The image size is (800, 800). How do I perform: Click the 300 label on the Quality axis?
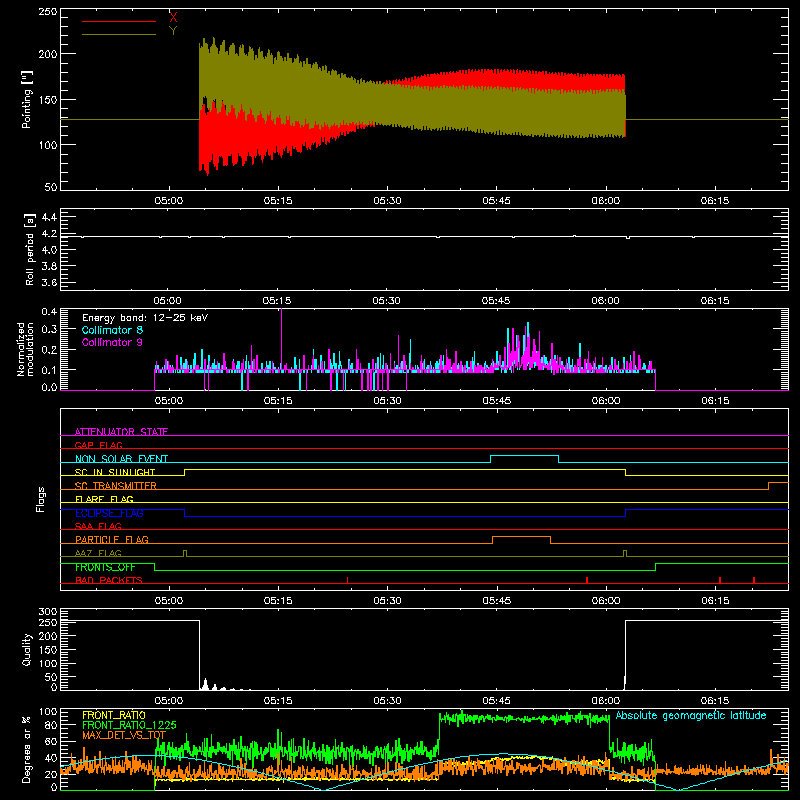pyautogui.click(x=48, y=612)
